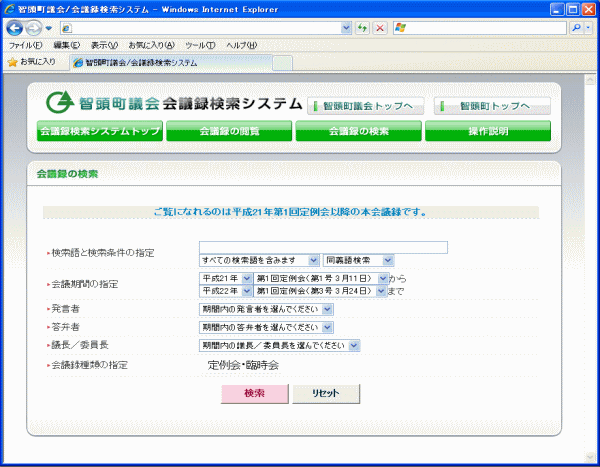
Task: Go to 智頭町トップへ
Action: pos(492,106)
